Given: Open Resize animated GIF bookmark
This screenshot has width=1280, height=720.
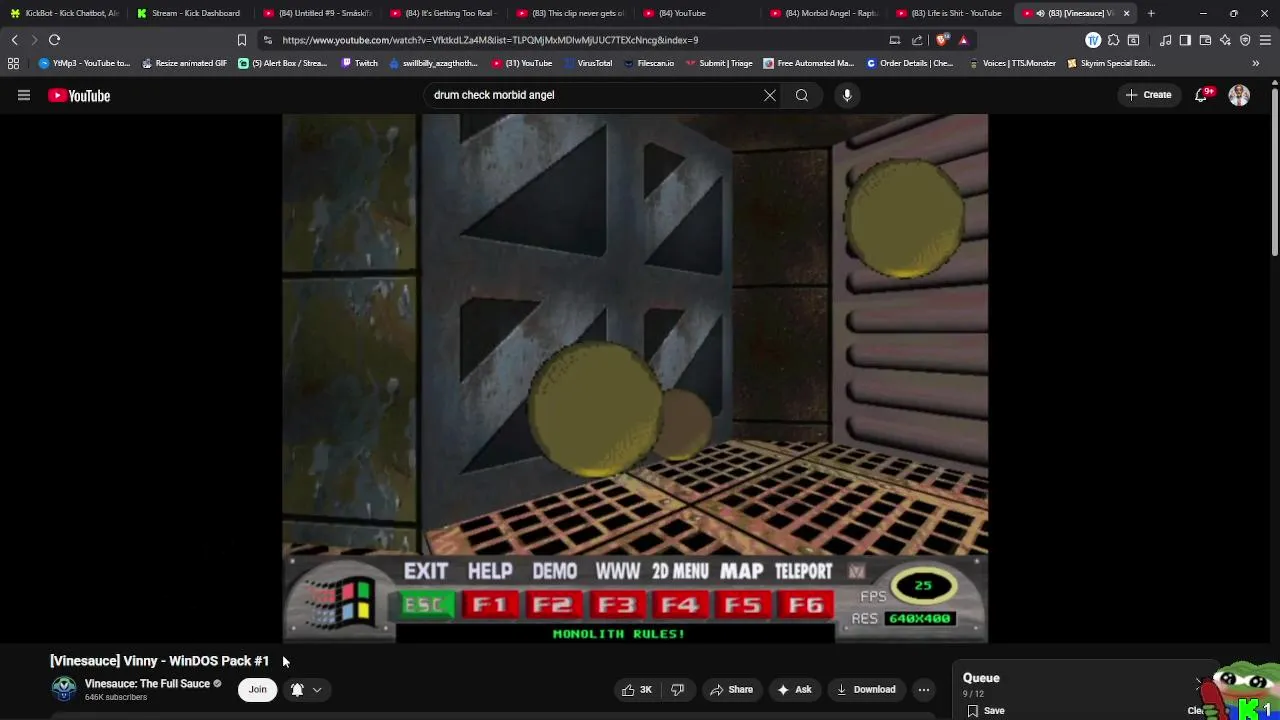Looking at the screenshot, I should pos(184,63).
